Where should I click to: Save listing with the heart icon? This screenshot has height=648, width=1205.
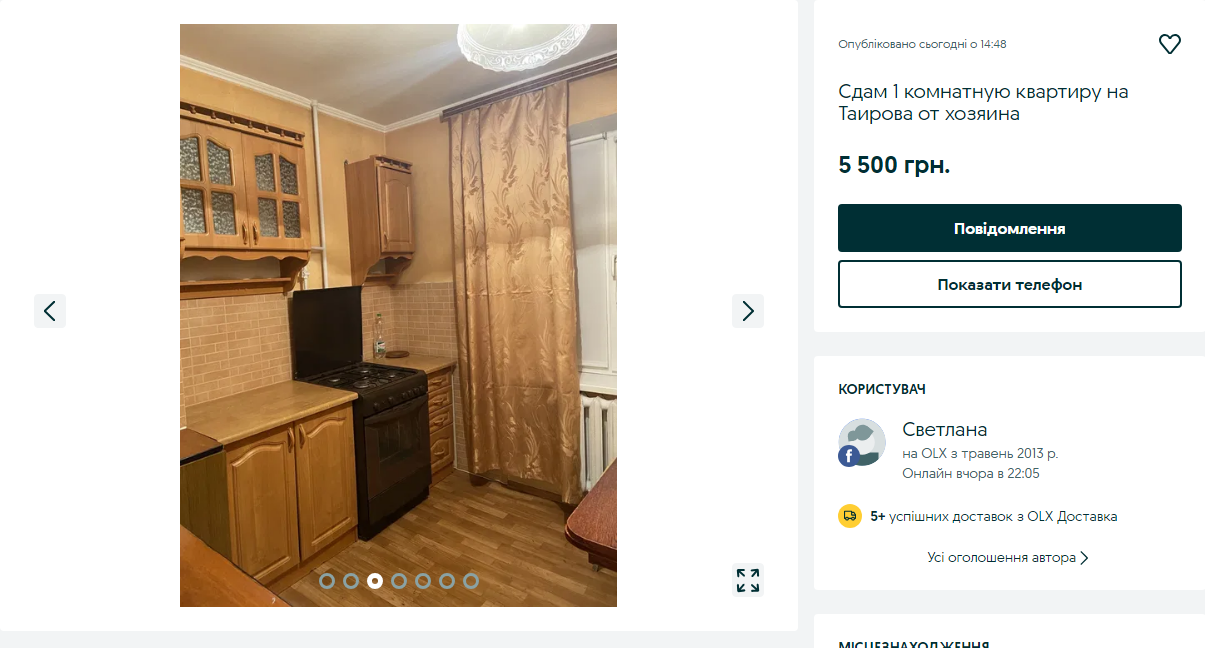[x=1169, y=44]
